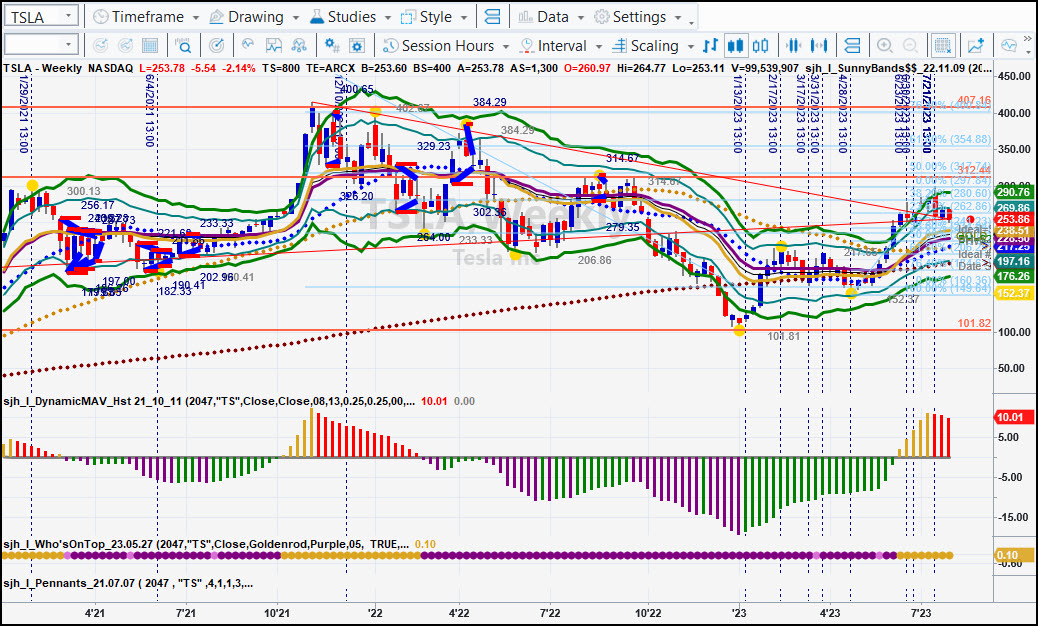Toggle the grid selection tool icon

click(942, 46)
